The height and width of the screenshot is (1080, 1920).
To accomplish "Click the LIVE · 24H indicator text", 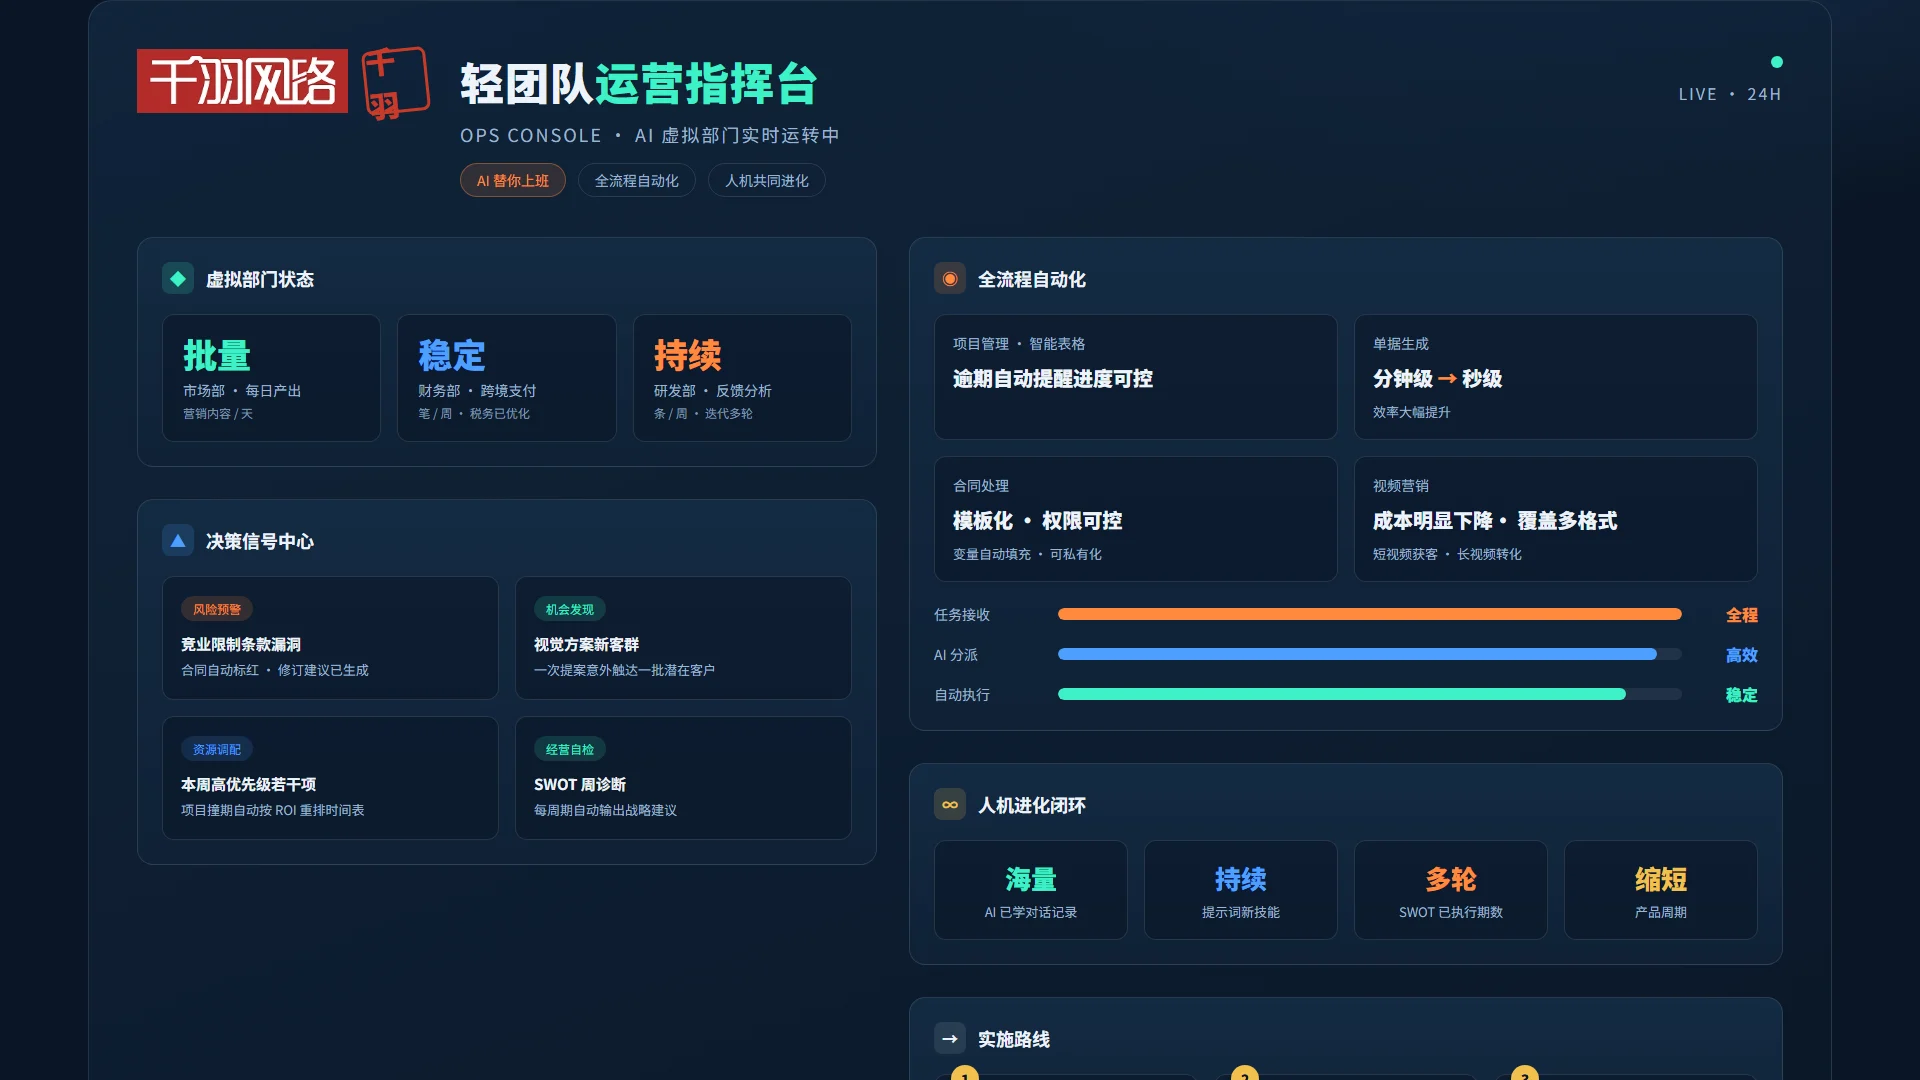I will pyautogui.click(x=1730, y=94).
